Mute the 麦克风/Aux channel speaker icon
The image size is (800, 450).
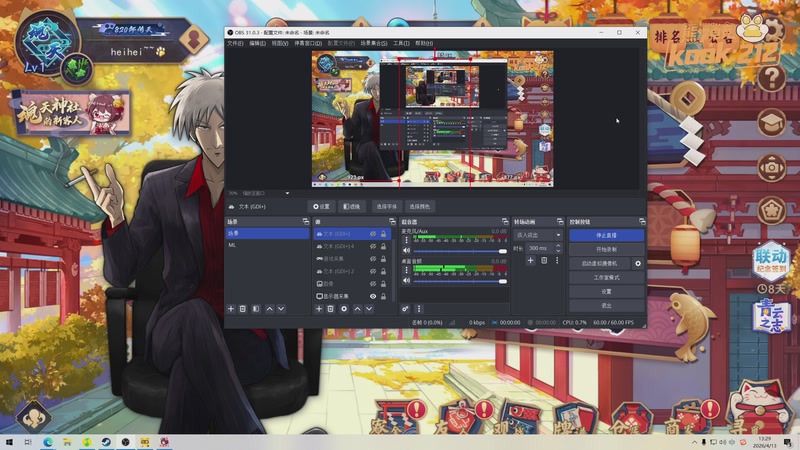[x=407, y=251]
